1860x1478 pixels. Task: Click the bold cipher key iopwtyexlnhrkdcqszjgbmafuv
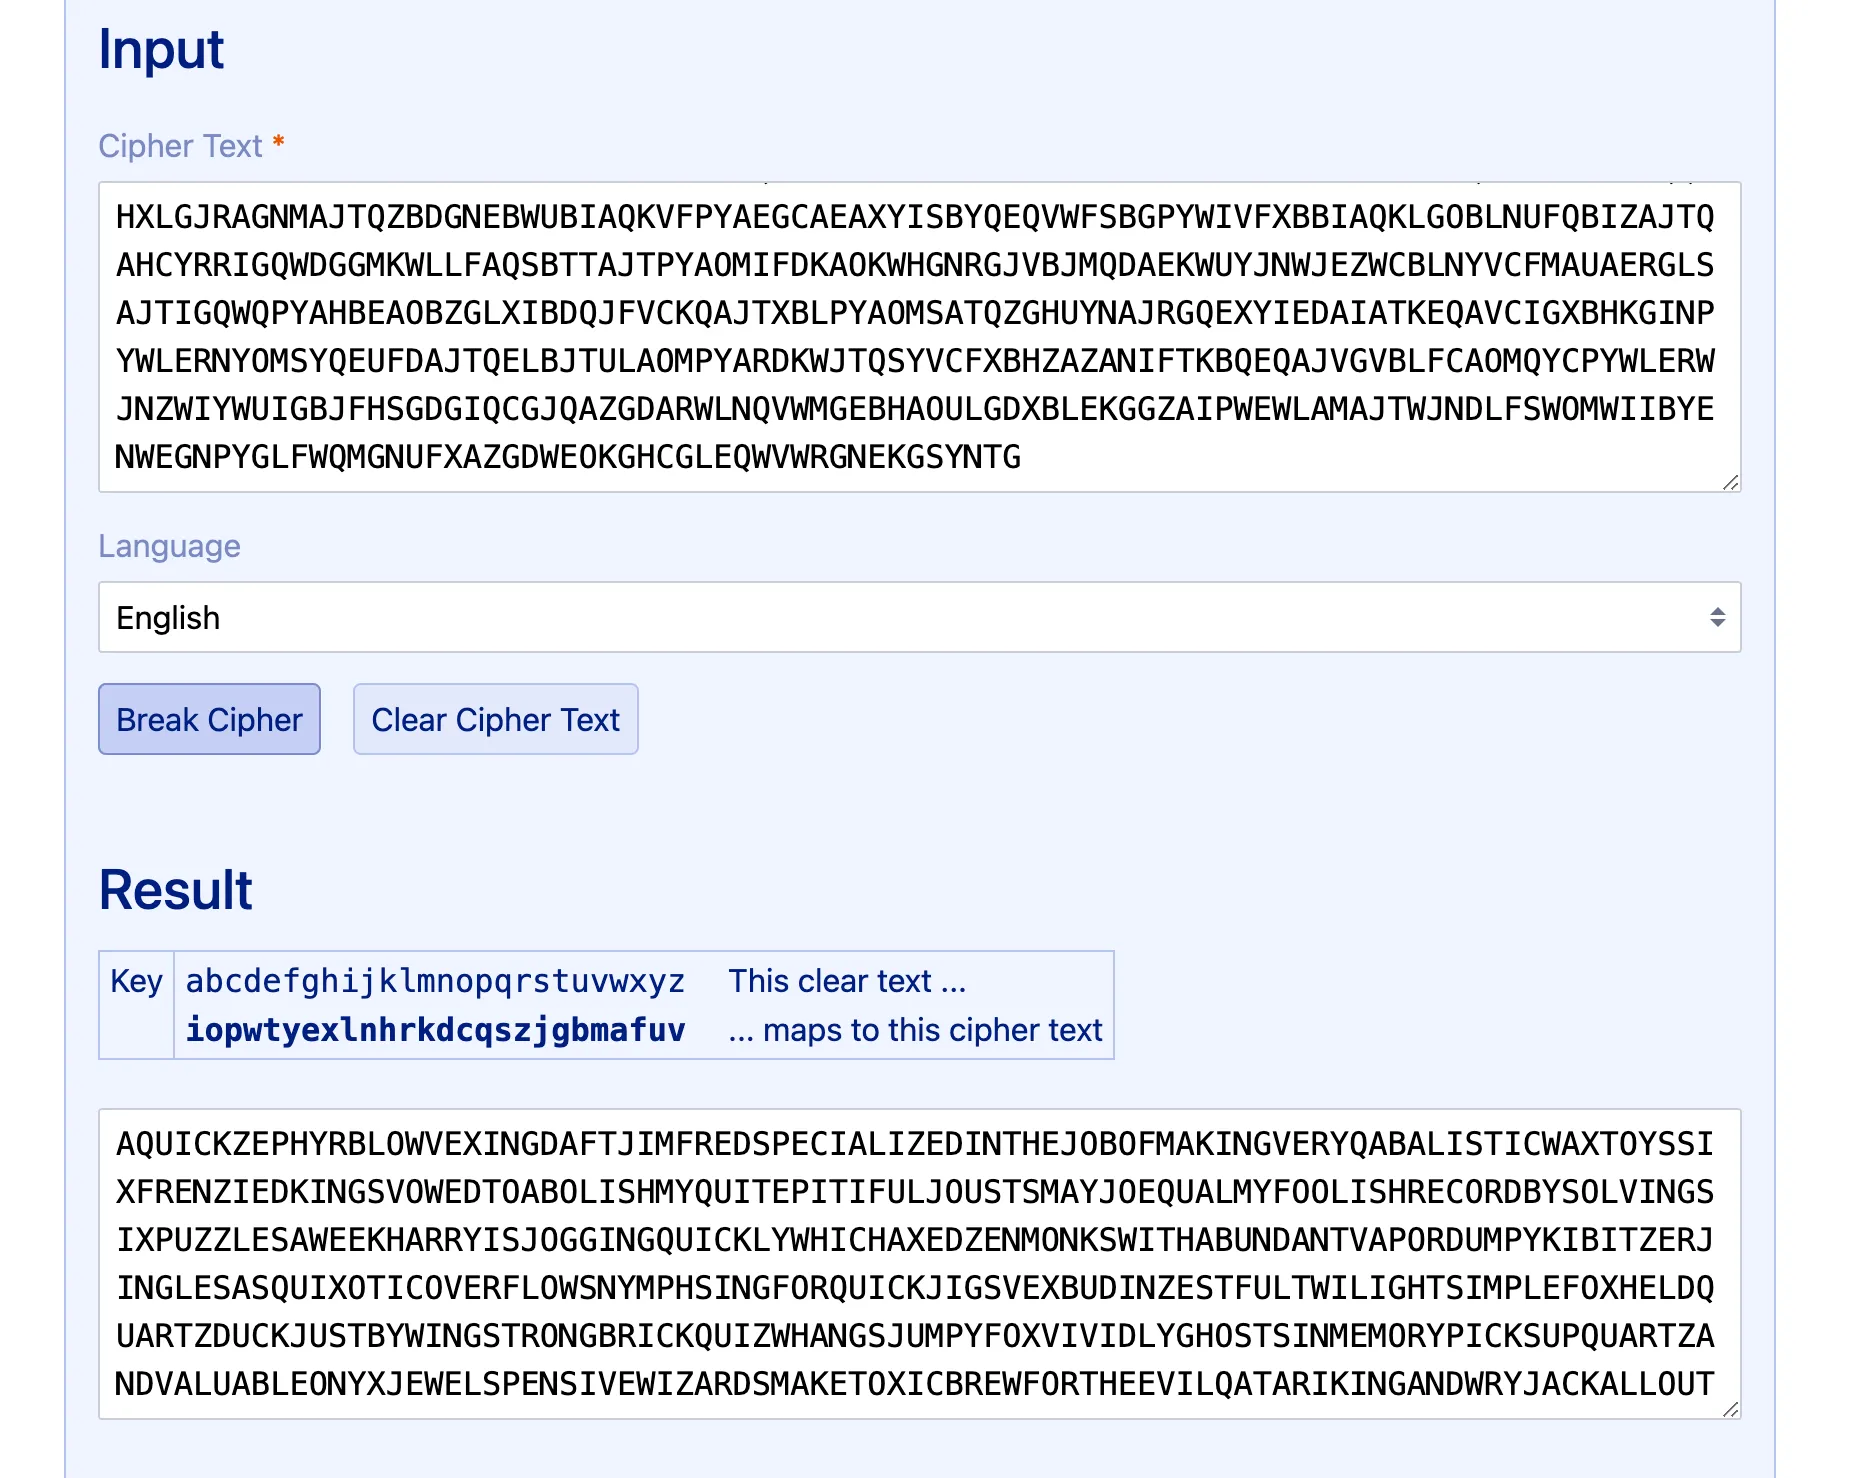435,1030
